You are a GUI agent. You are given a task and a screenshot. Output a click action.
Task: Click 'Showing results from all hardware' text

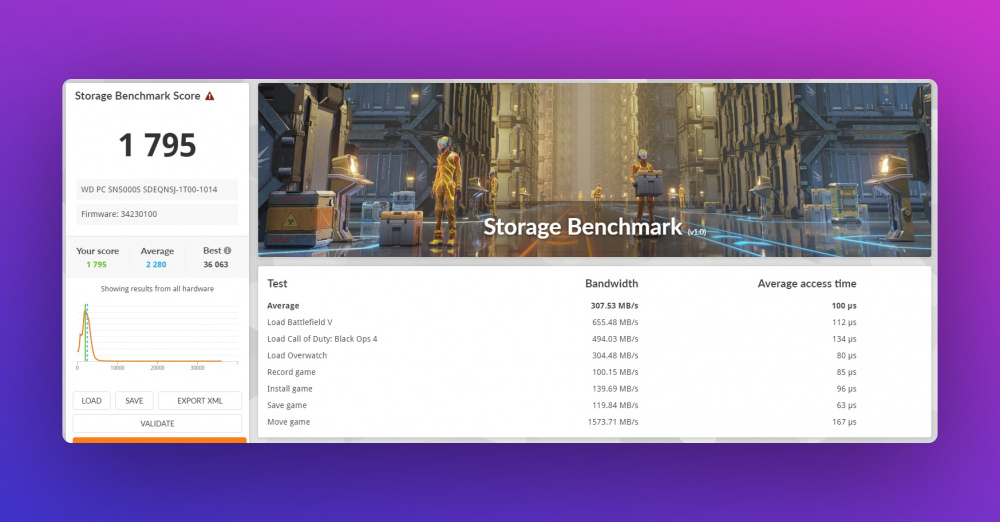[157, 289]
